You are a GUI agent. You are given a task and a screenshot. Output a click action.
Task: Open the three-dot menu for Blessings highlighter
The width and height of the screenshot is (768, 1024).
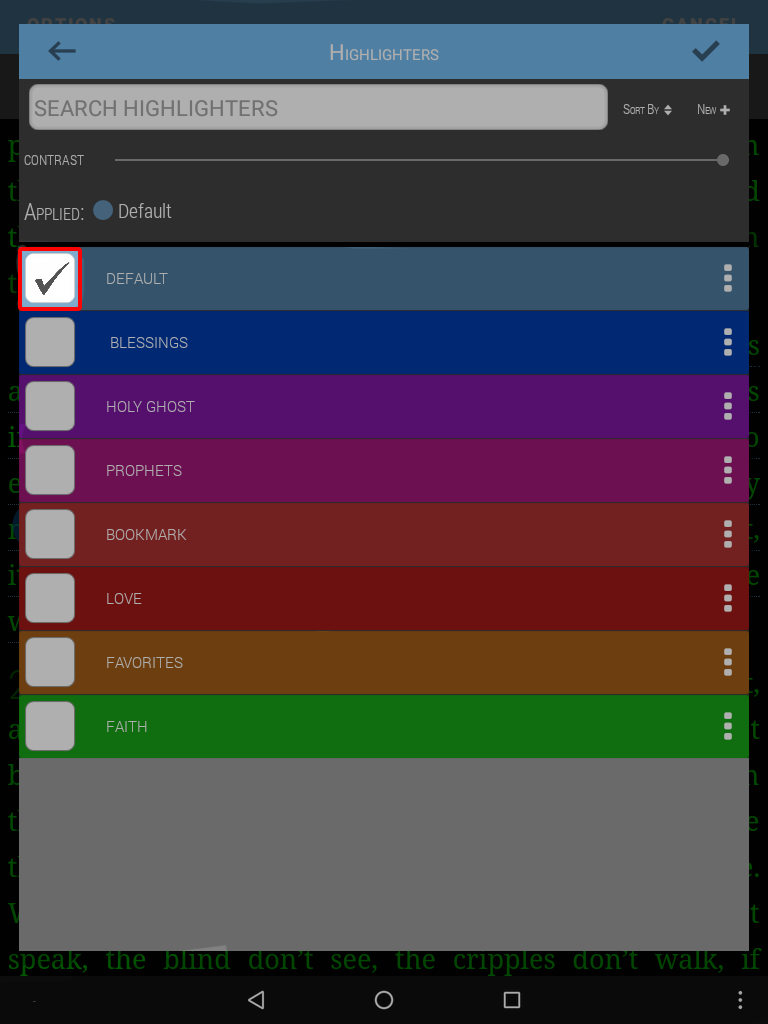(x=728, y=342)
